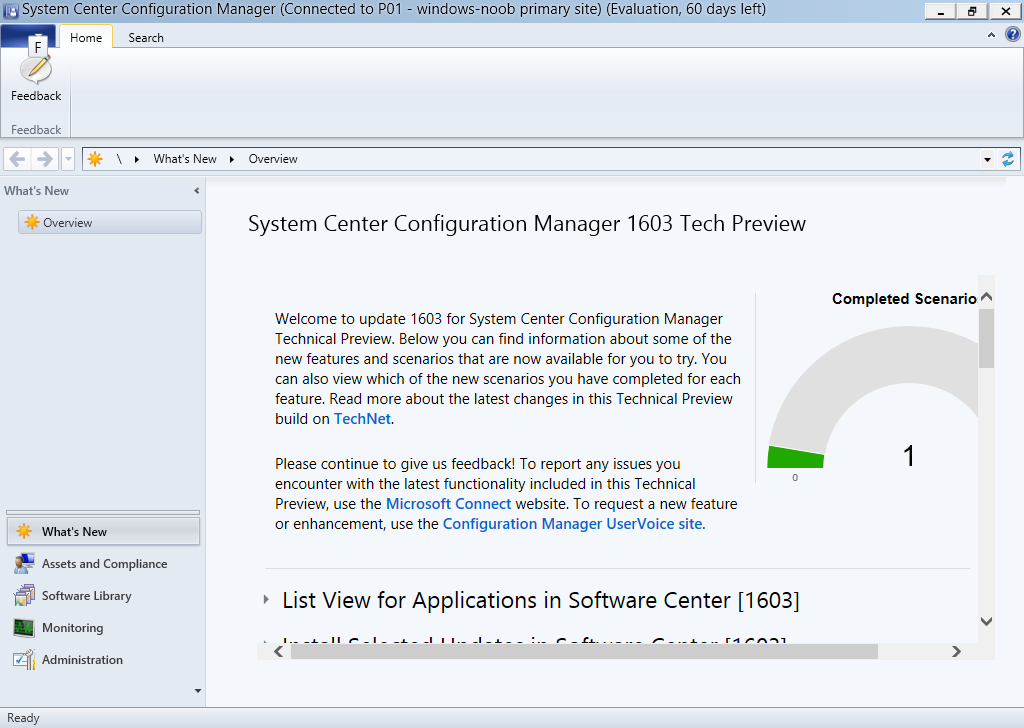Click the Completed Scenario gauge title

click(x=904, y=298)
